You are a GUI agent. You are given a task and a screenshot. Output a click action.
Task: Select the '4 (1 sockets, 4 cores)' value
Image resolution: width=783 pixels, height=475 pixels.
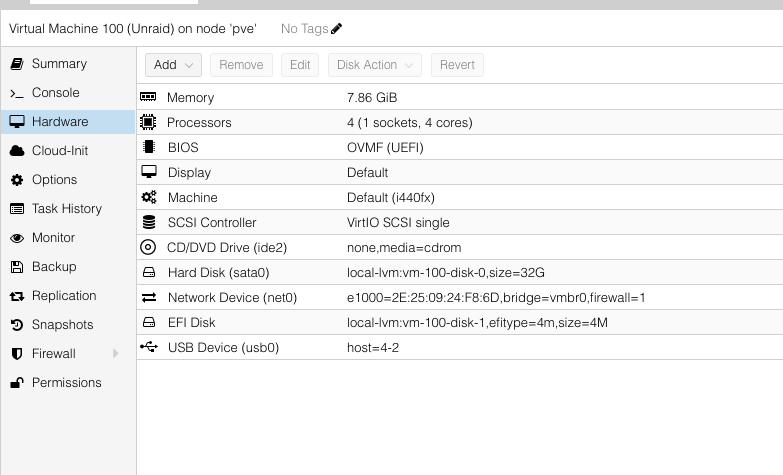click(409, 122)
